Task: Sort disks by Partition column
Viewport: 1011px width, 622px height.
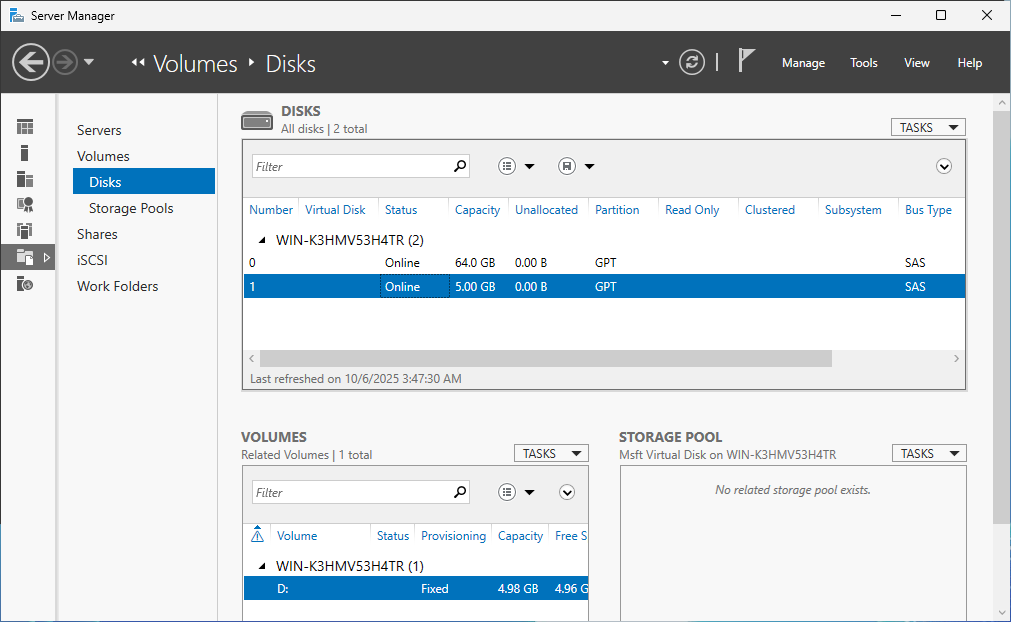Action: (617, 209)
